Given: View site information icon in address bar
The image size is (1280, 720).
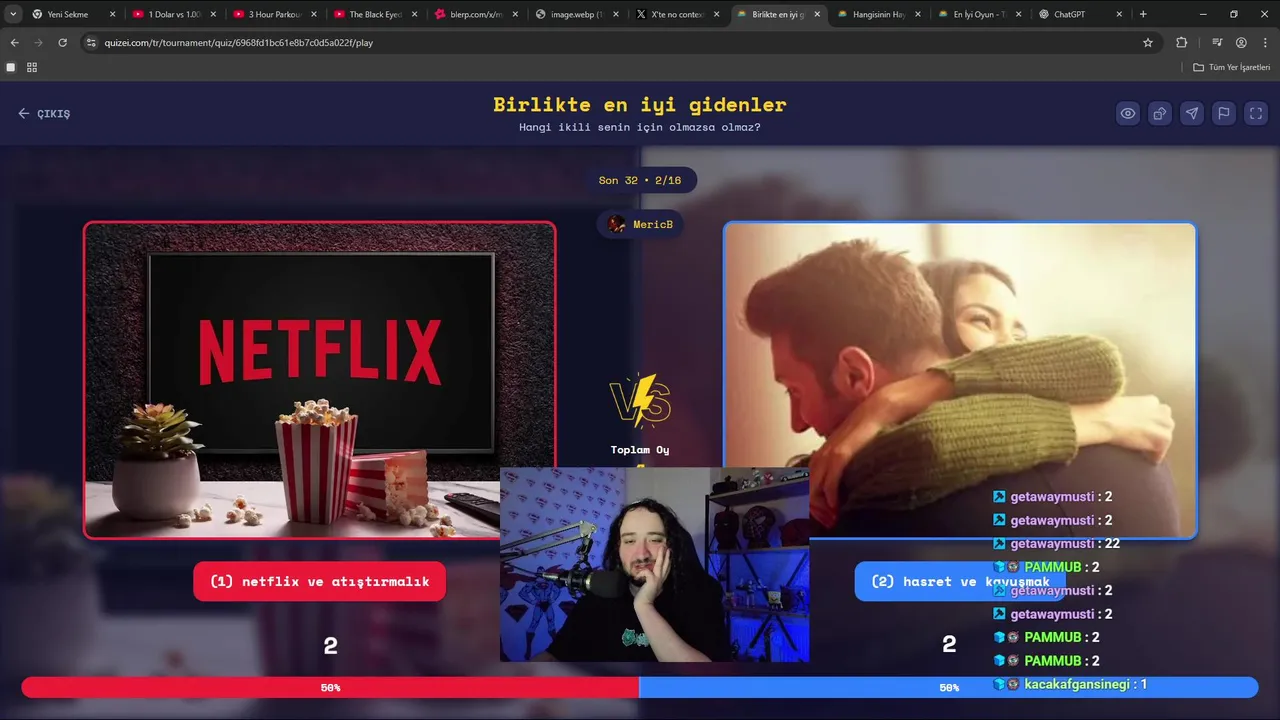Looking at the screenshot, I should (91, 43).
